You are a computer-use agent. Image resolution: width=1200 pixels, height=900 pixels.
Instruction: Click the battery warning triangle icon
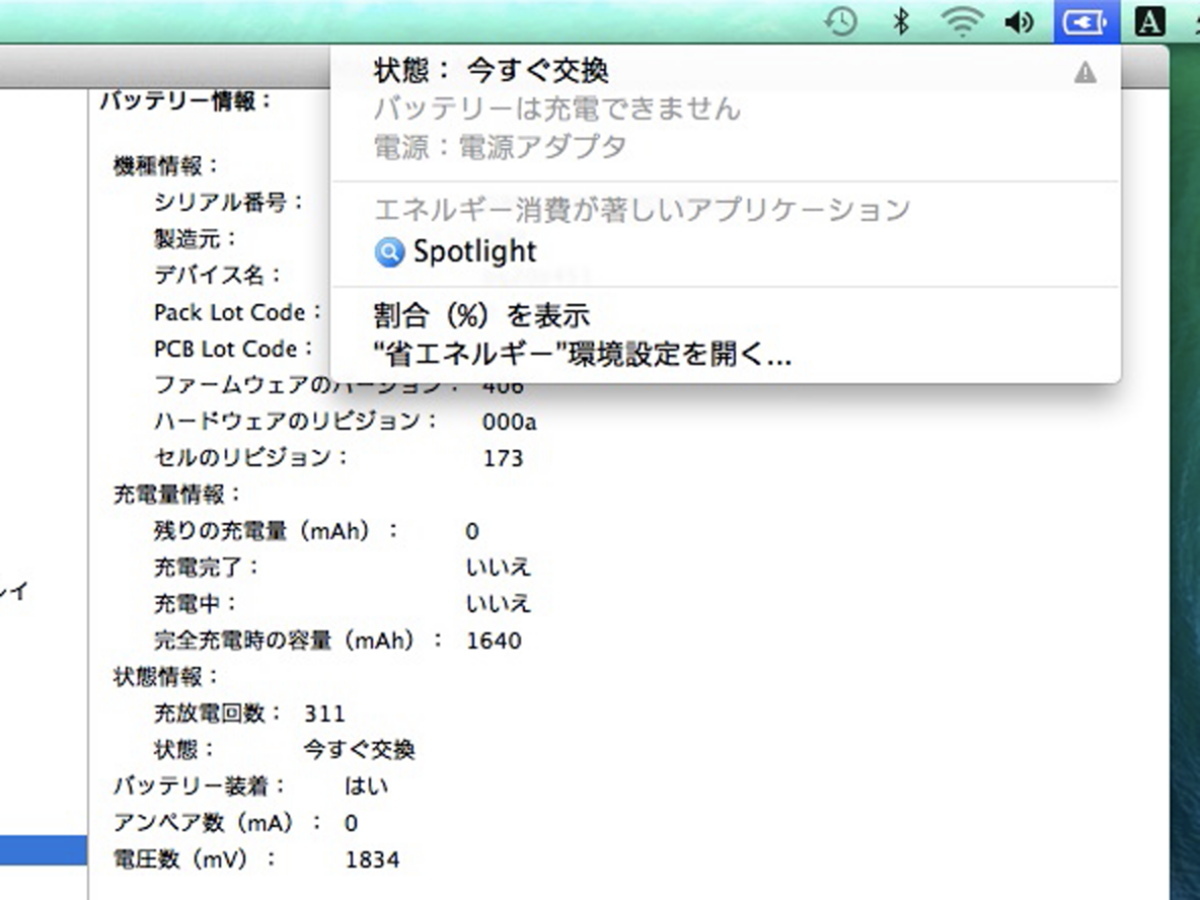[1085, 72]
